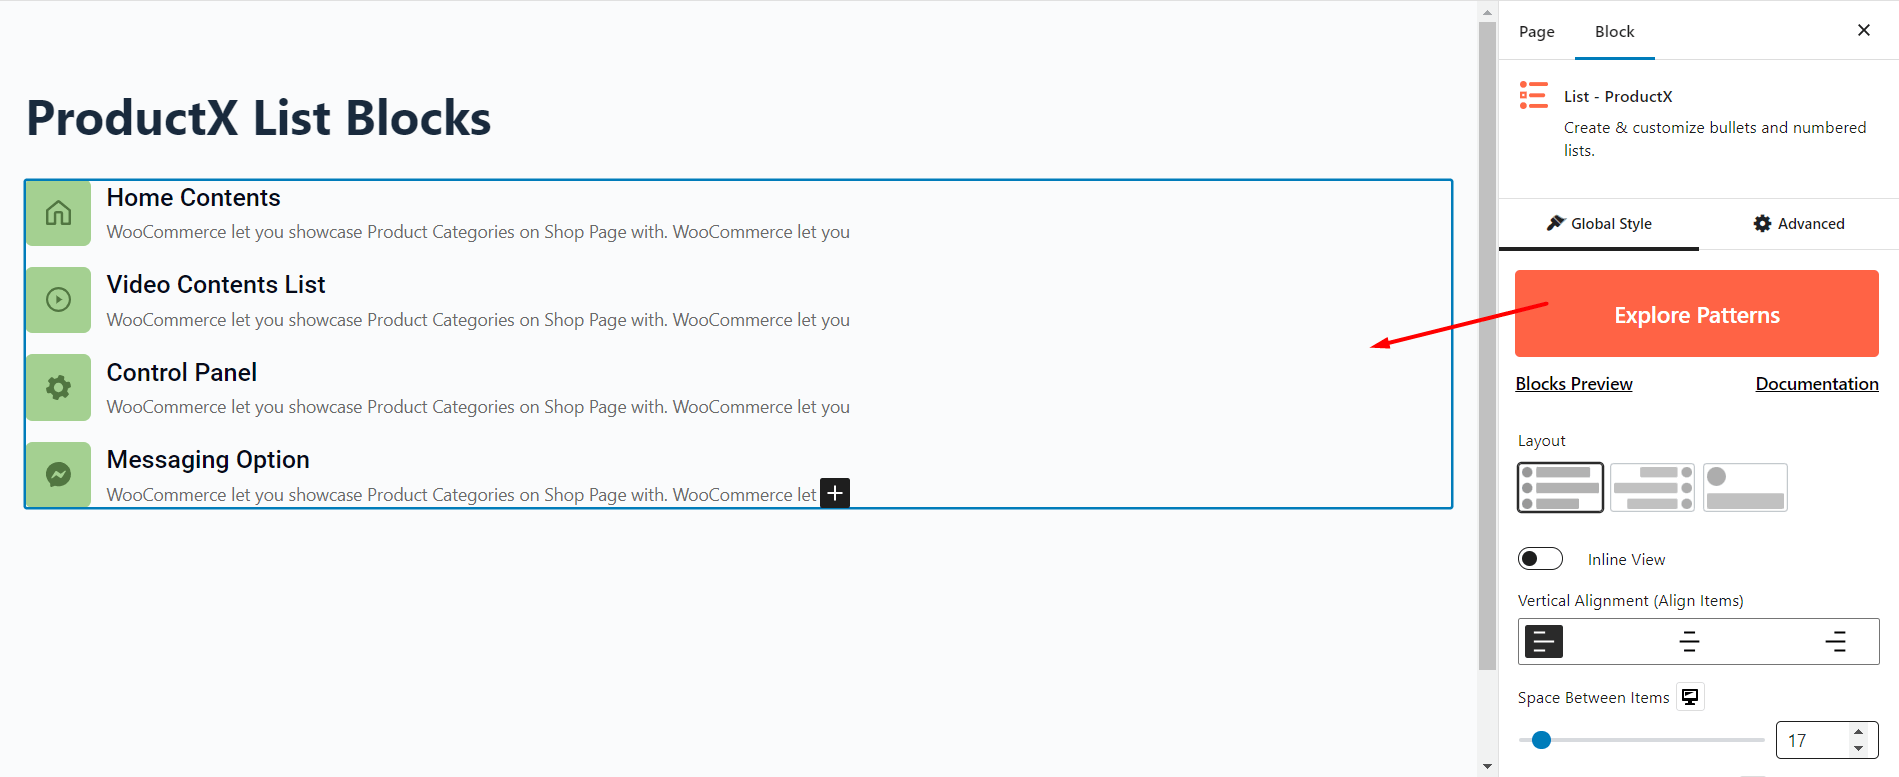Viewport: 1899px width, 777px height.
Task: Open the Global Style tab
Action: coord(1599,224)
